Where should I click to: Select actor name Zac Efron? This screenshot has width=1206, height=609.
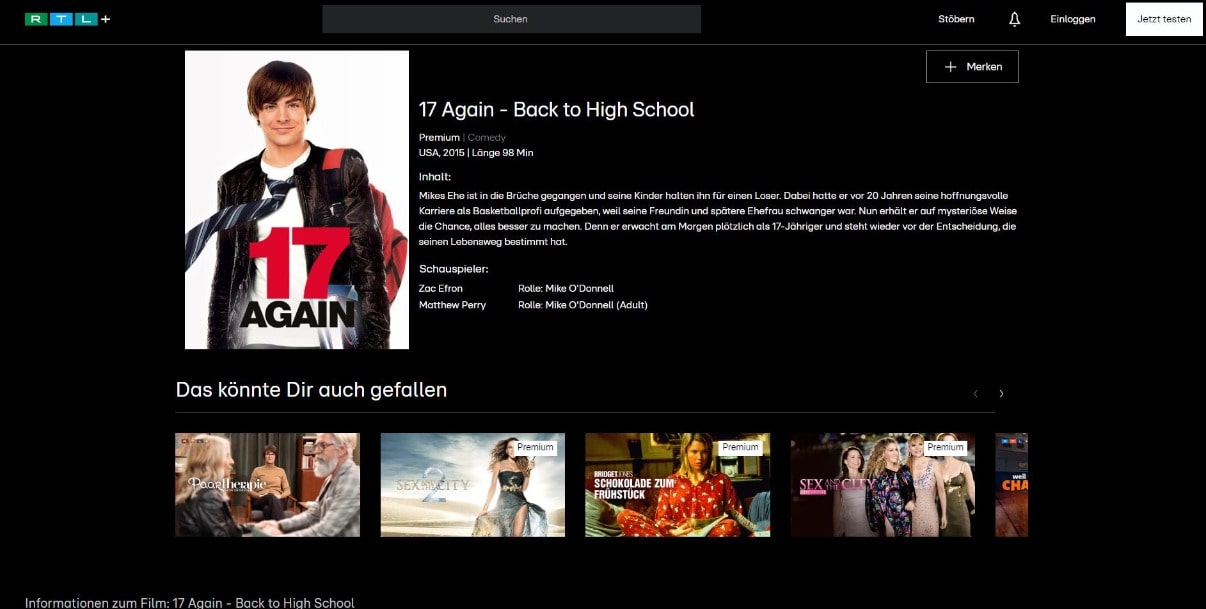click(441, 289)
